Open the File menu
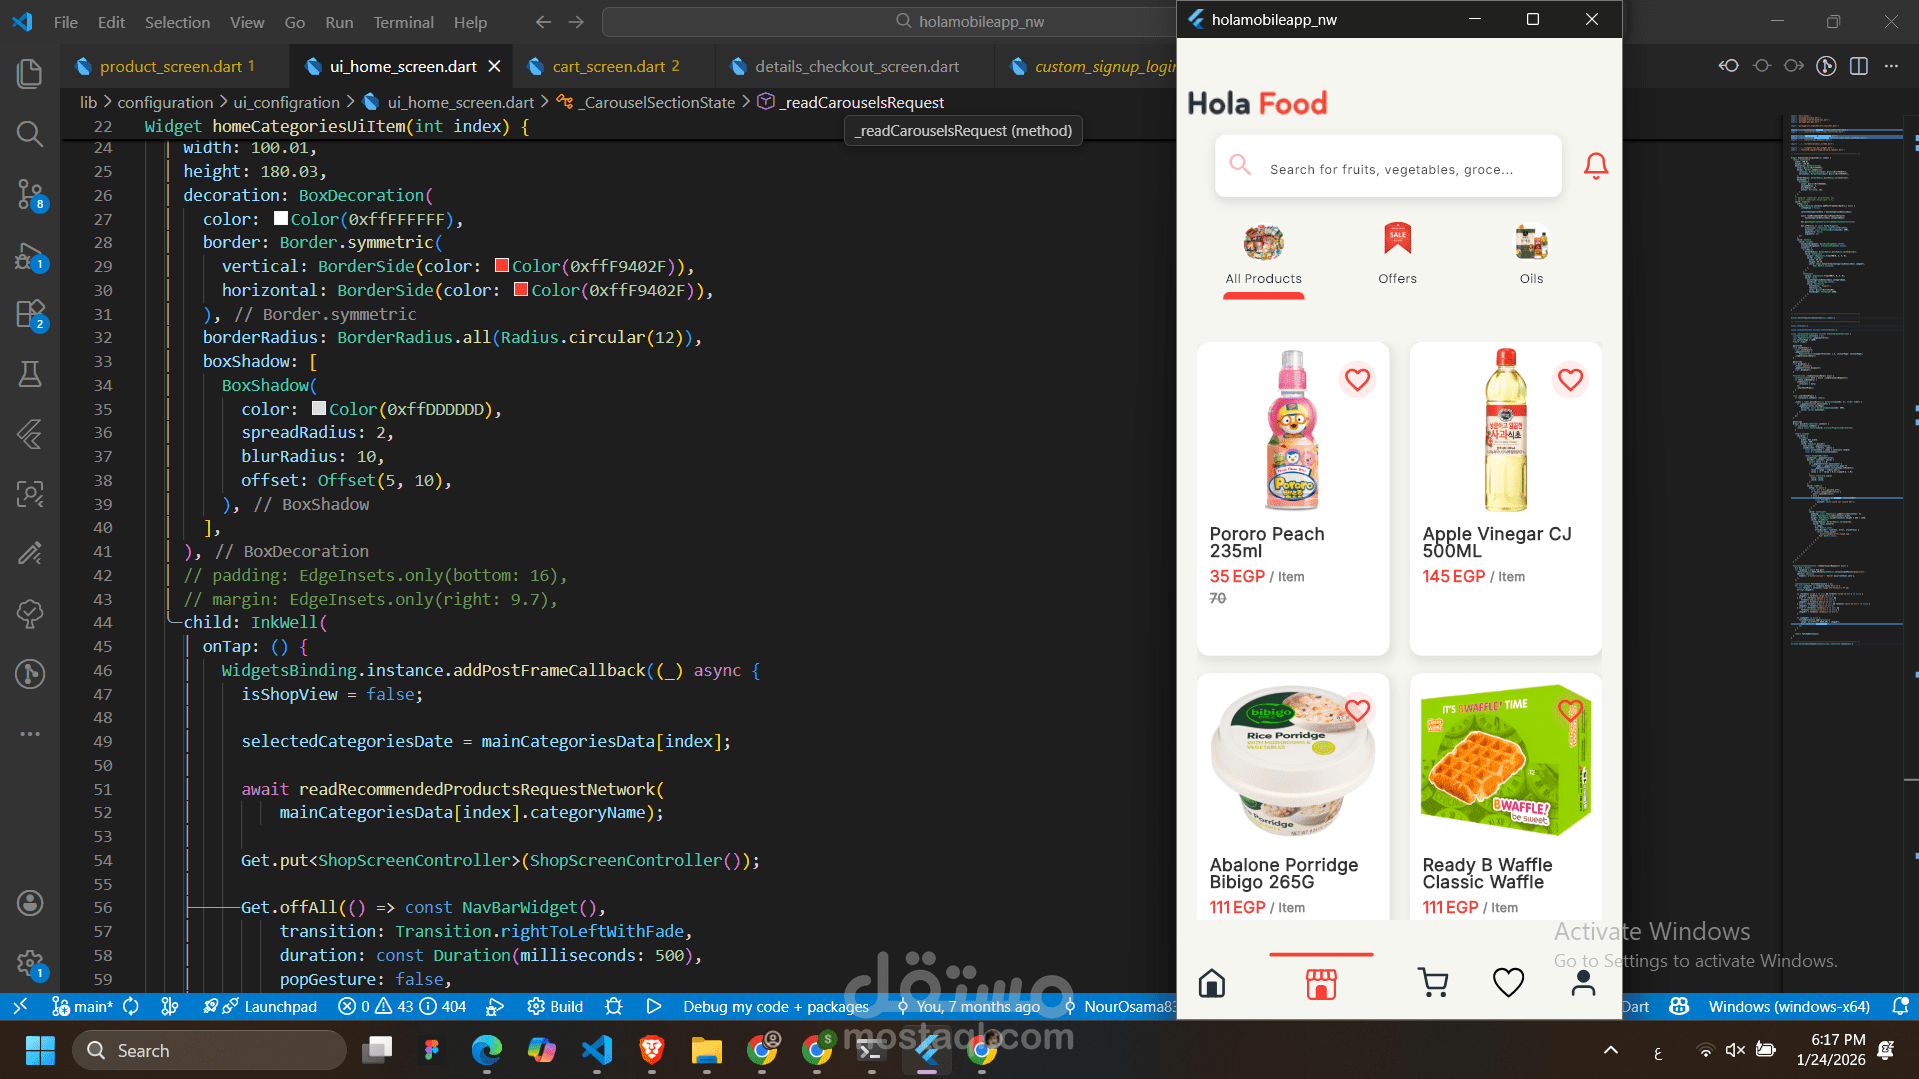1919x1079 pixels. 66,22
